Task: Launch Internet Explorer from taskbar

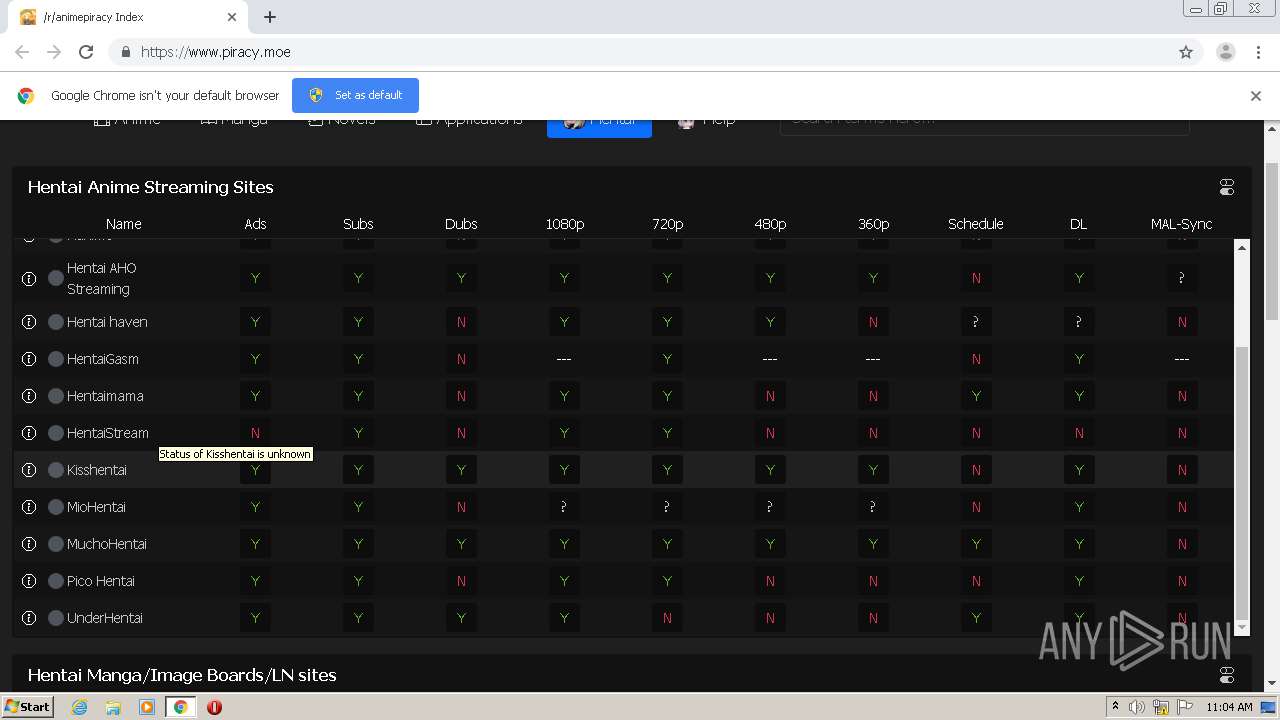Action: pyautogui.click(x=80, y=707)
